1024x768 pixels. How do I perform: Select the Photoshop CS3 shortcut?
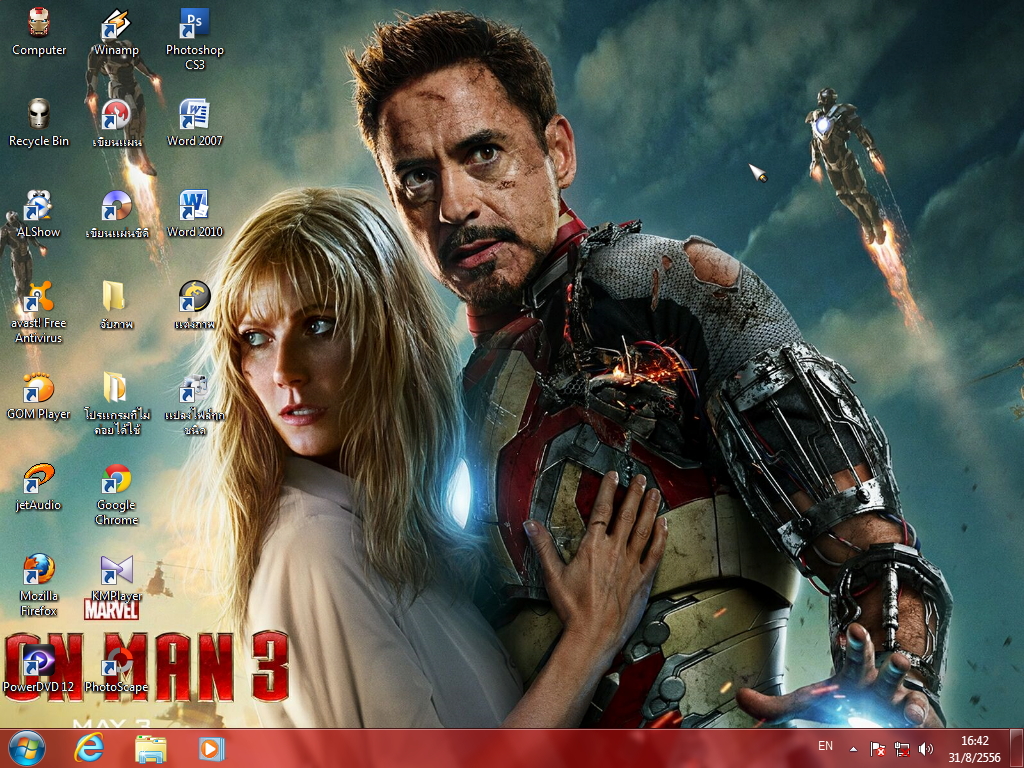coord(195,39)
